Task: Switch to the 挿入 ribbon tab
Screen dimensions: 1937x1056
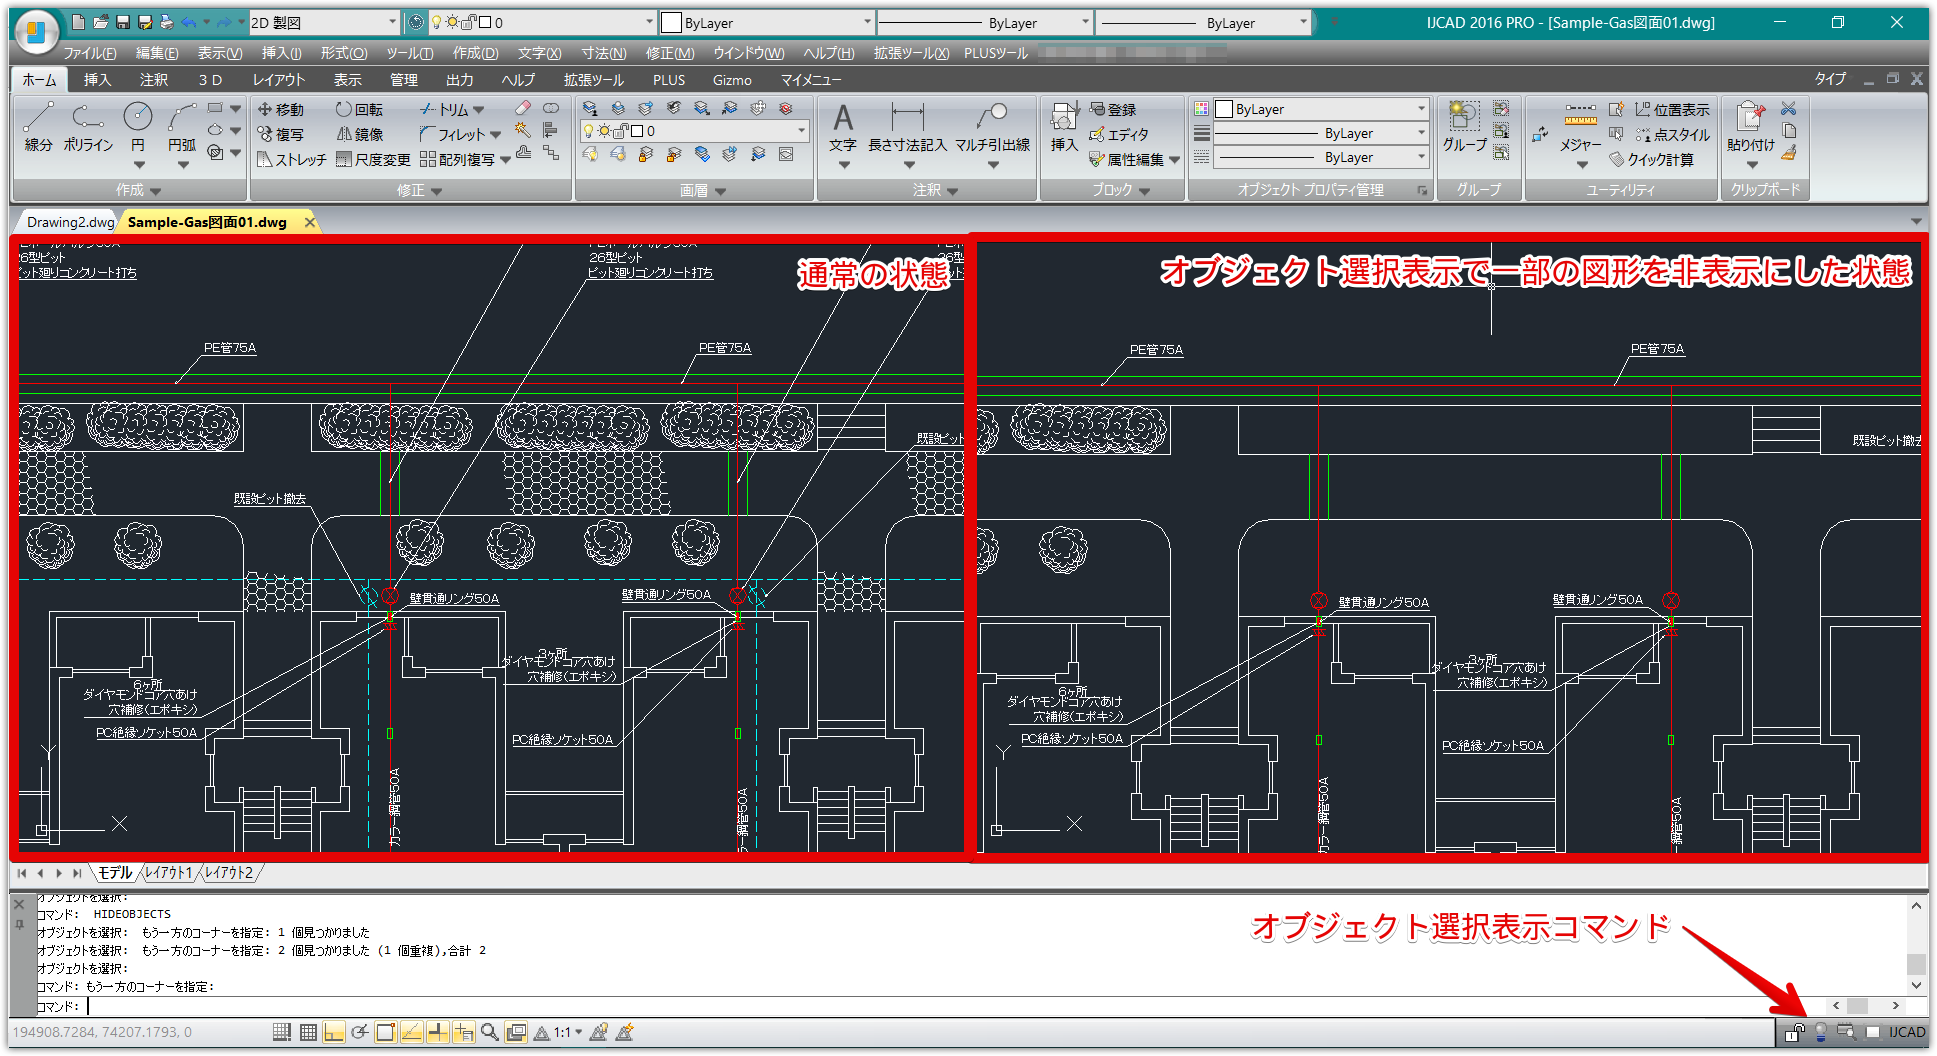Action: pyautogui.click(x=96, y=80)
